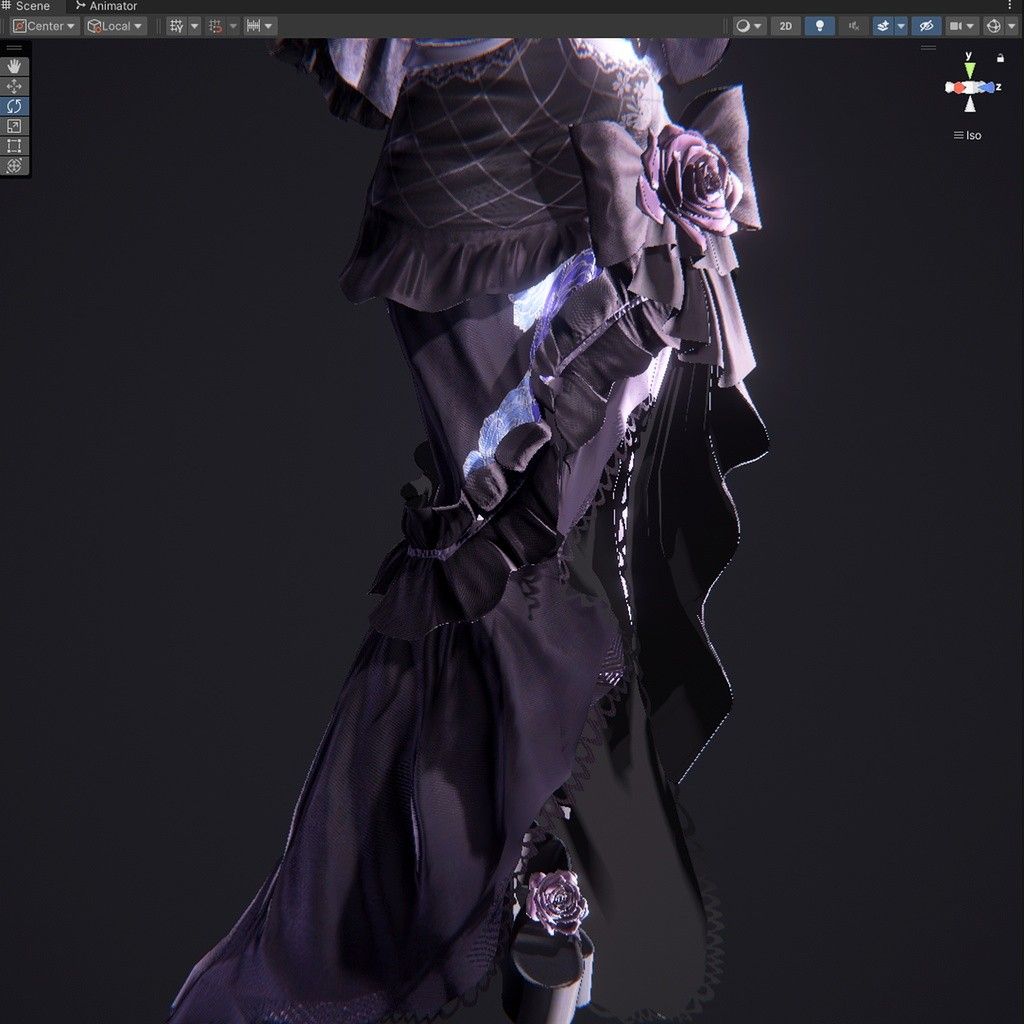Open the Local handle rotation dropdown

tap(115, 26)
